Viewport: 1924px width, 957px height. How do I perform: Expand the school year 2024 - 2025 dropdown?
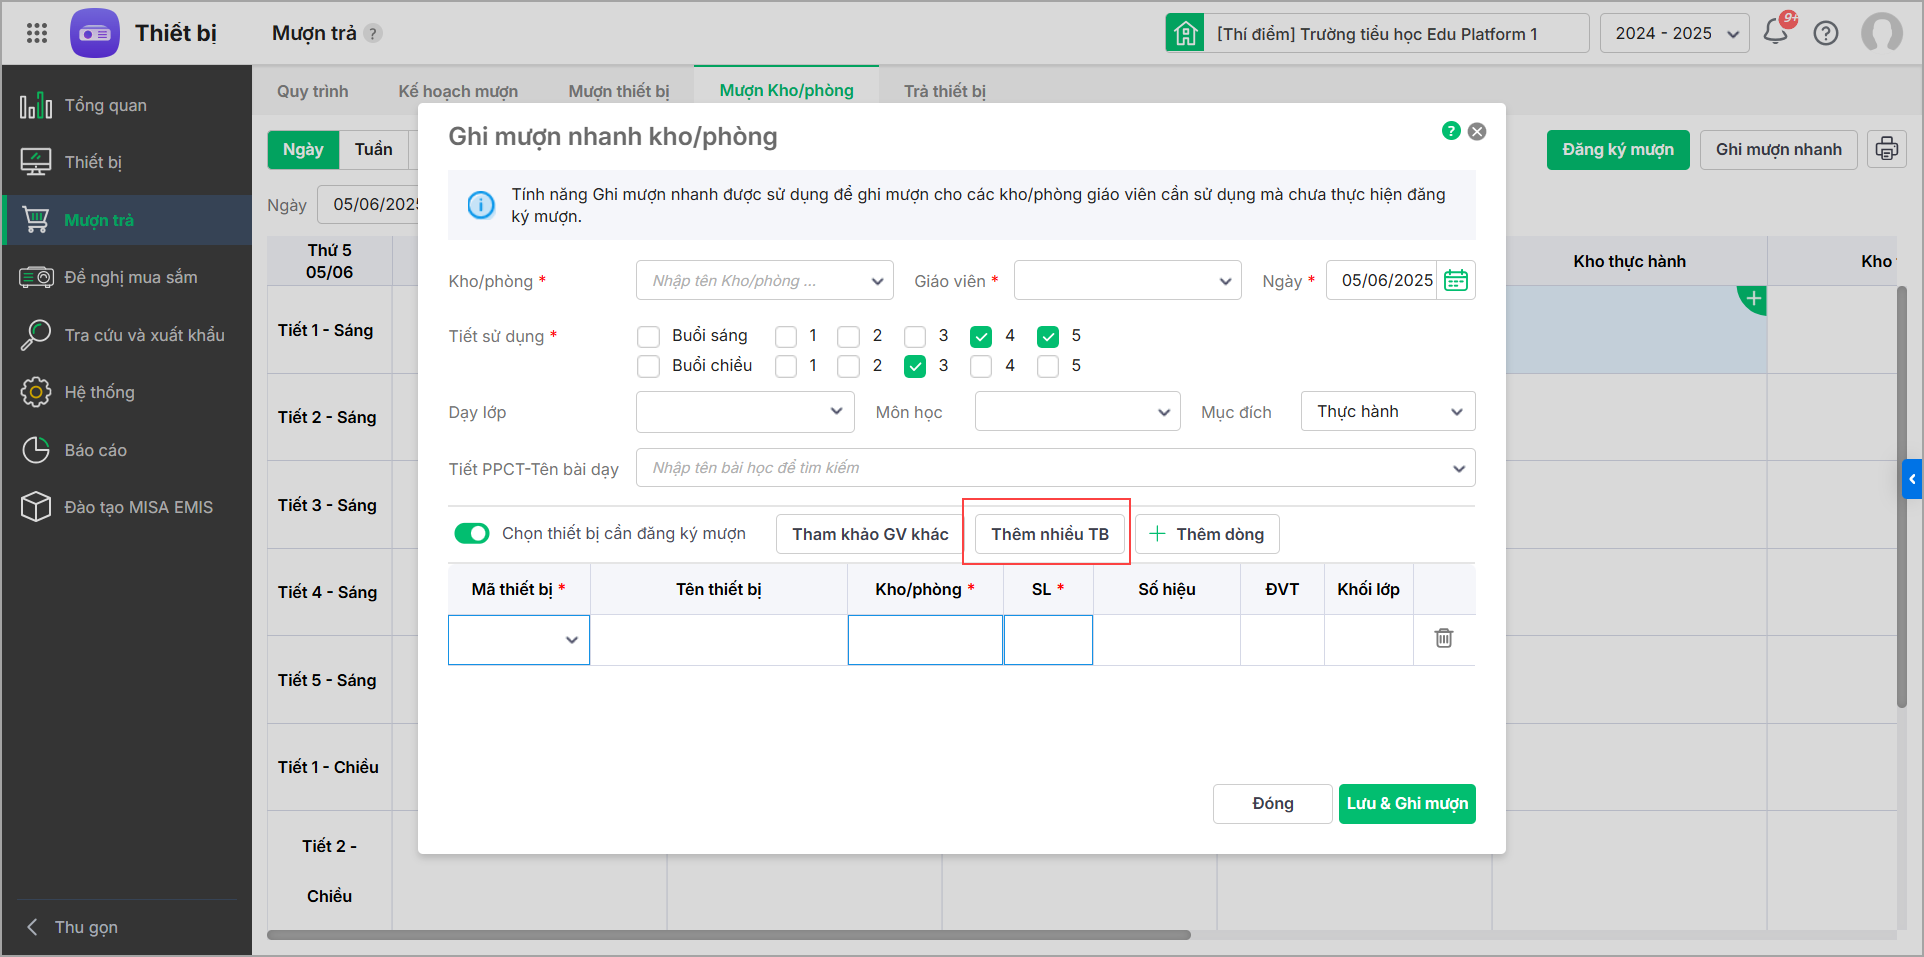[1675, 33]
